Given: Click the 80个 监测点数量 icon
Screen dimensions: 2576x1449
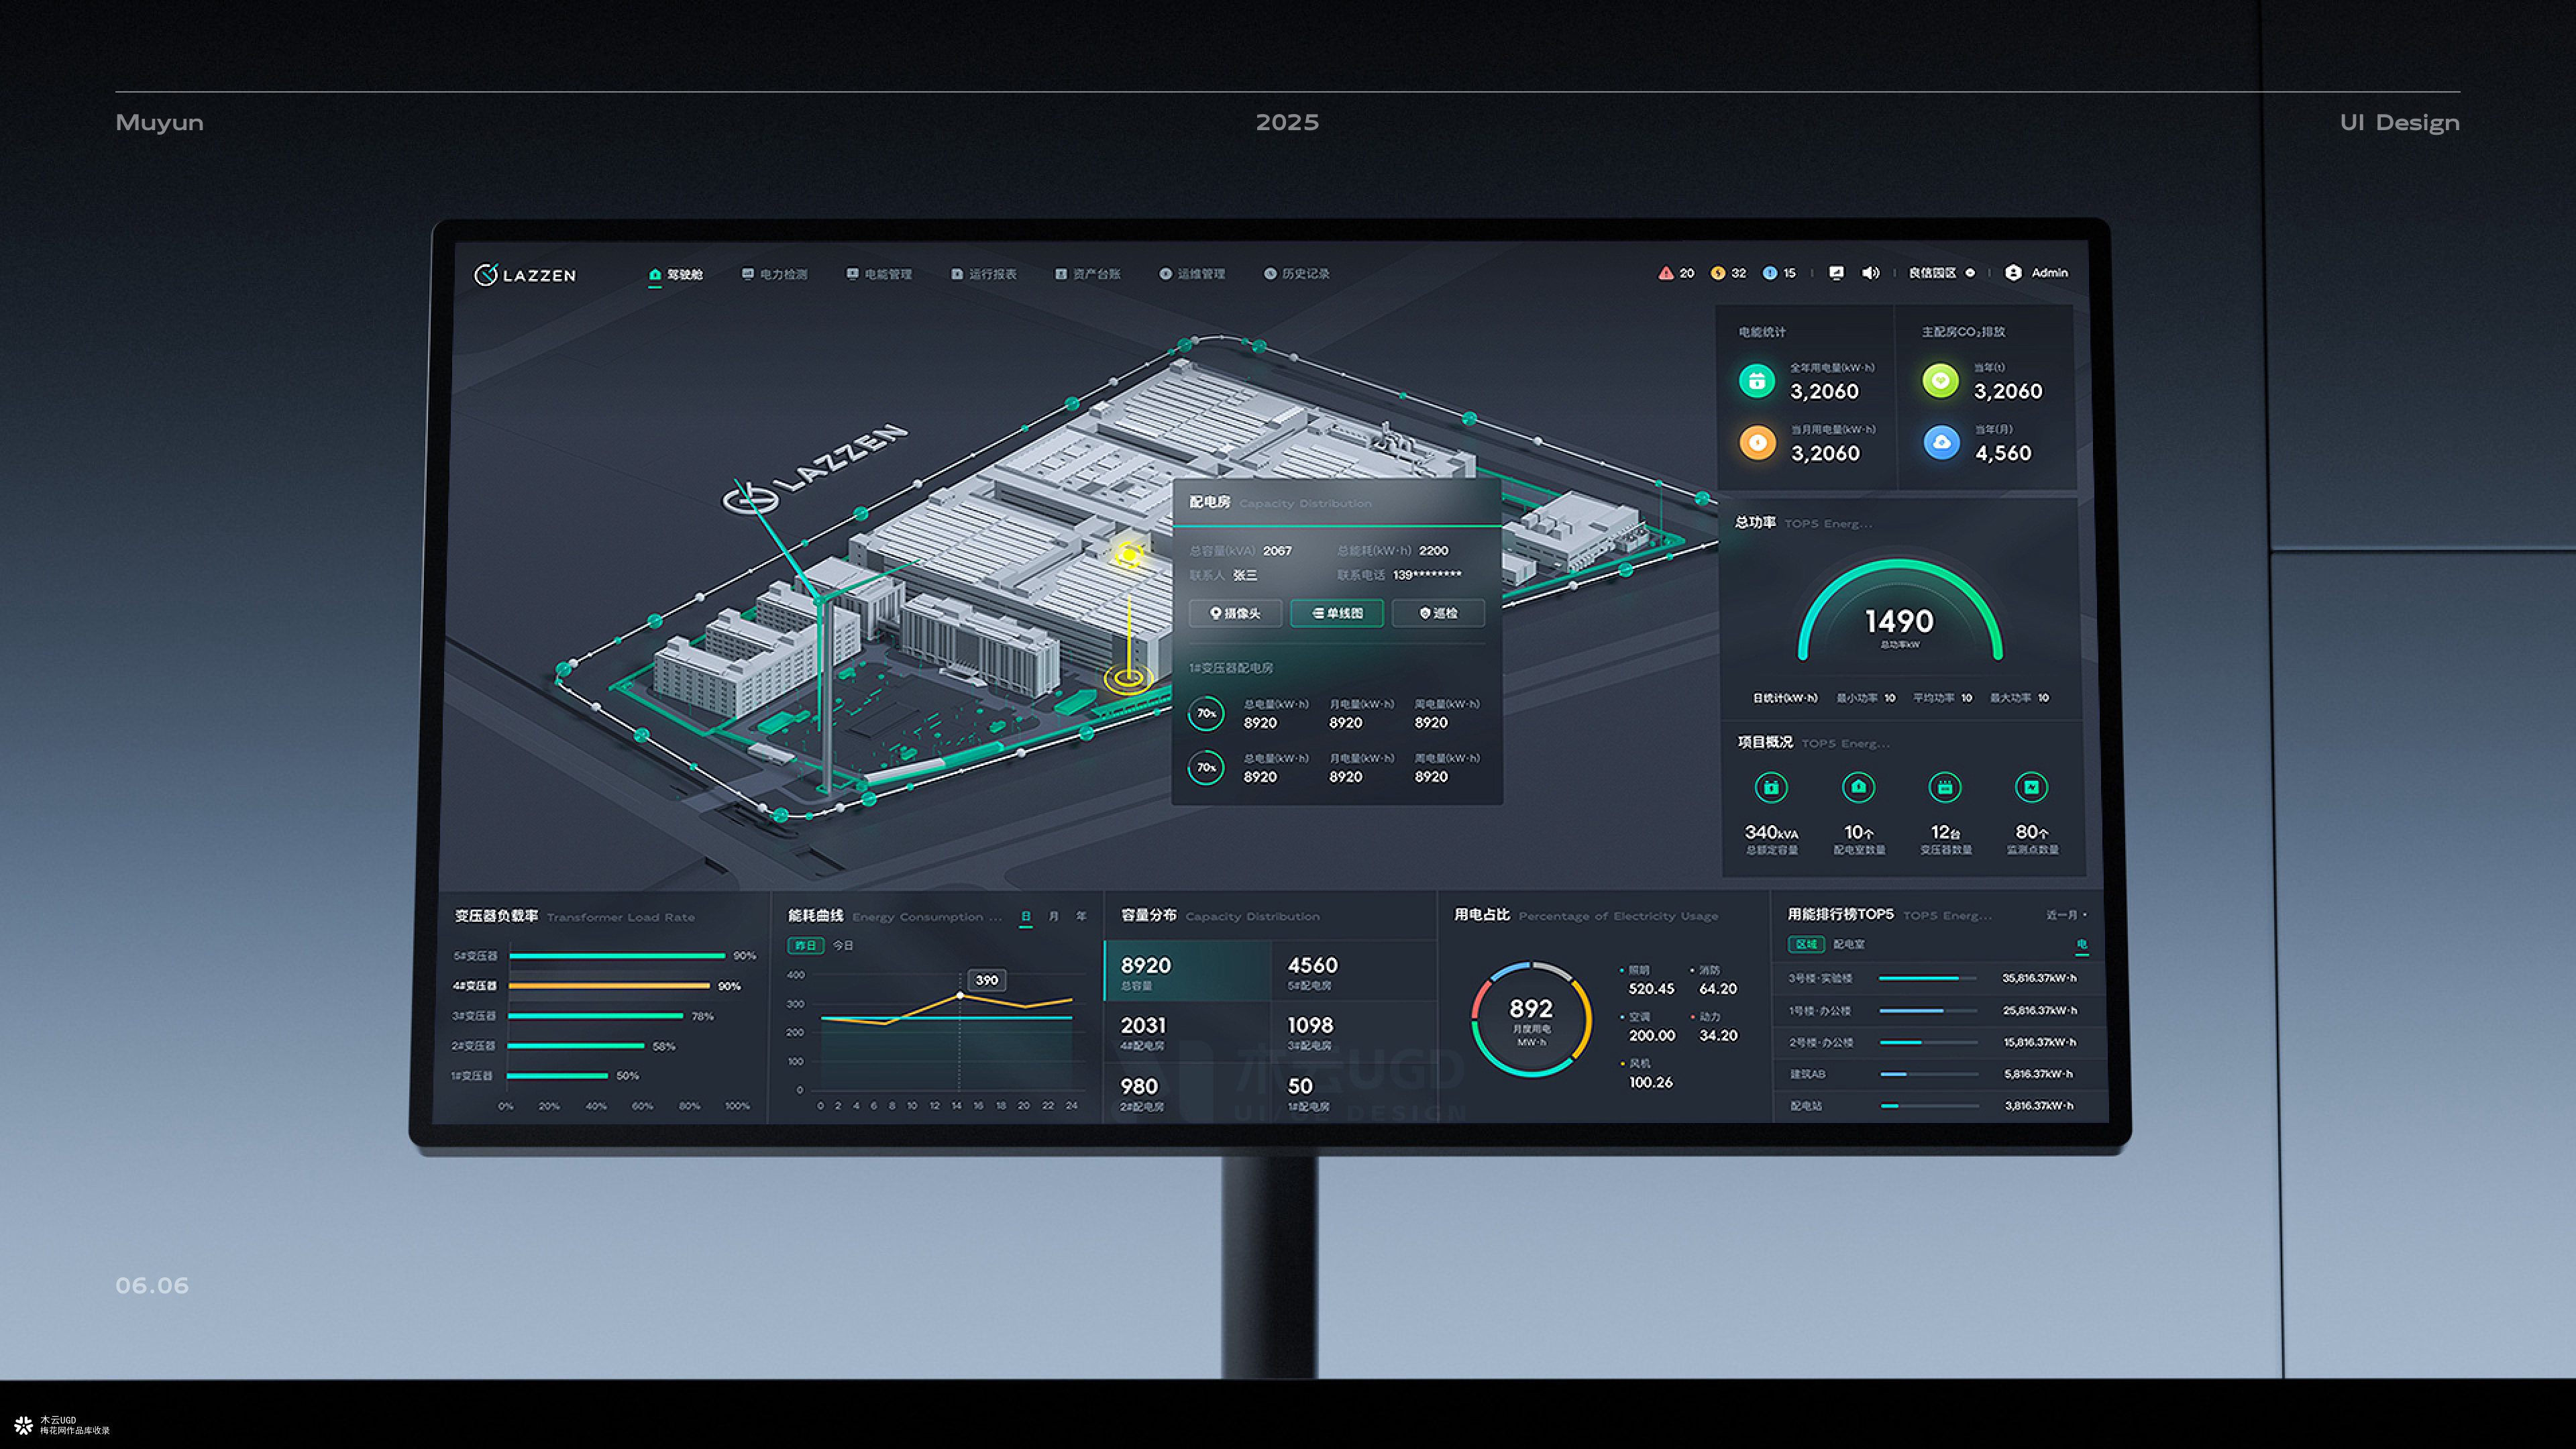Looking at the screenshot, I should pos(2031,788).
